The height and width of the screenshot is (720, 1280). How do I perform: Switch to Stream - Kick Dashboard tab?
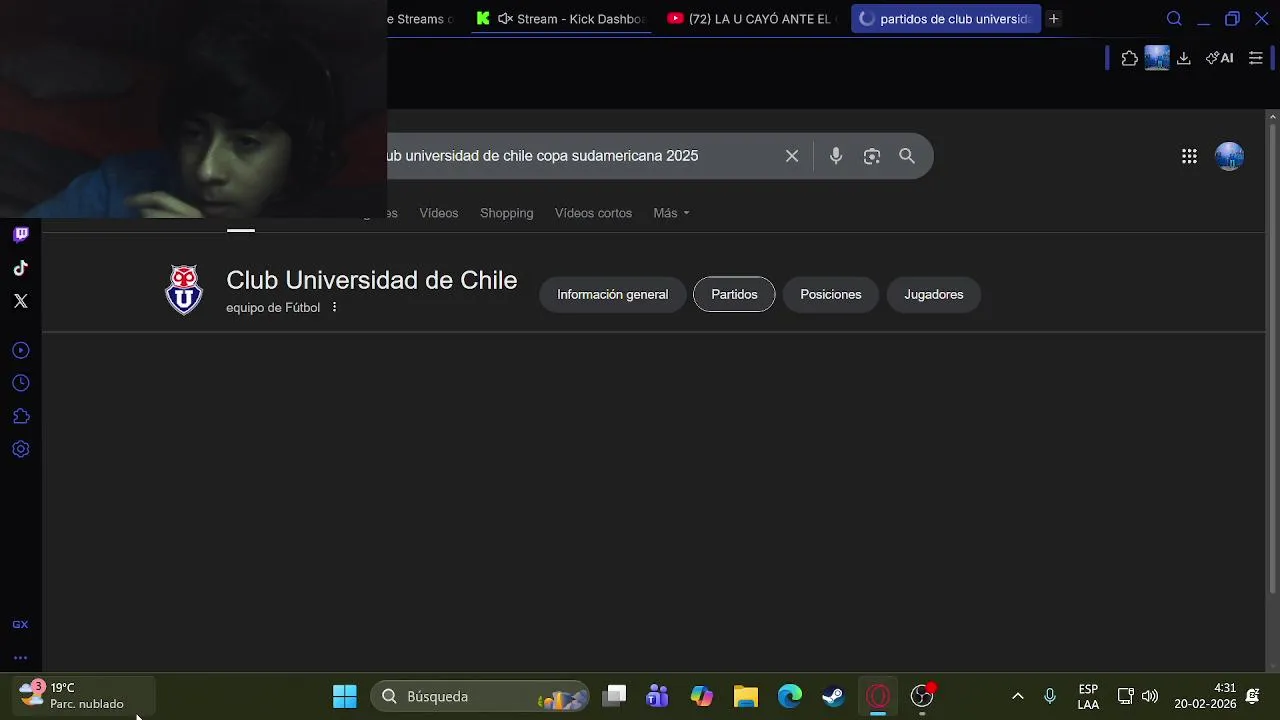coord(562,19)
